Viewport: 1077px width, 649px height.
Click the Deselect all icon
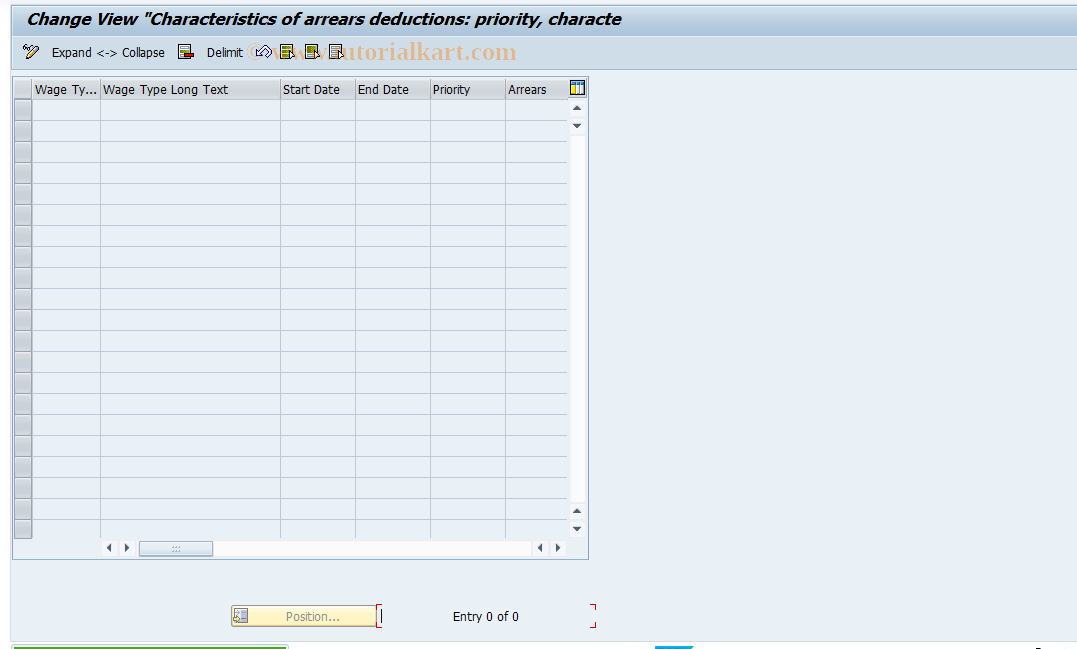(336, 52)
